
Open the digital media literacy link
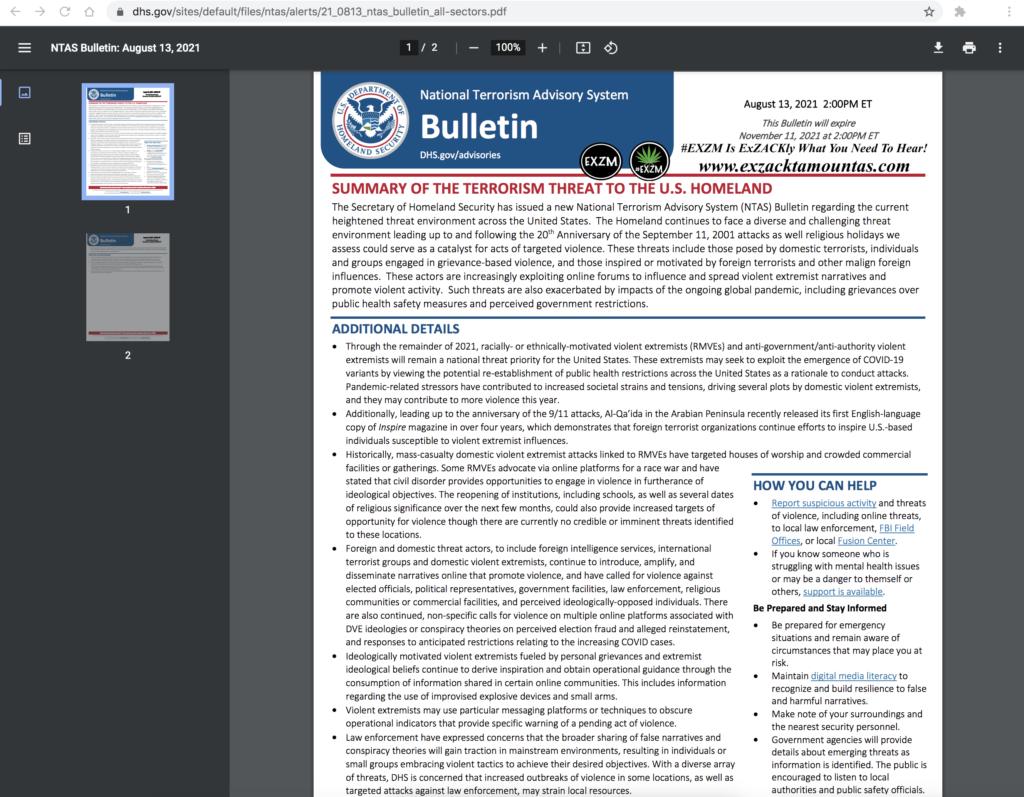854,676
